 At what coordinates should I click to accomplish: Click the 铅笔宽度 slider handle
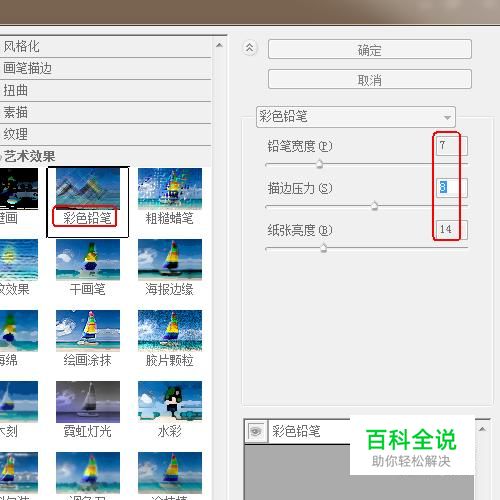point(319,164)
